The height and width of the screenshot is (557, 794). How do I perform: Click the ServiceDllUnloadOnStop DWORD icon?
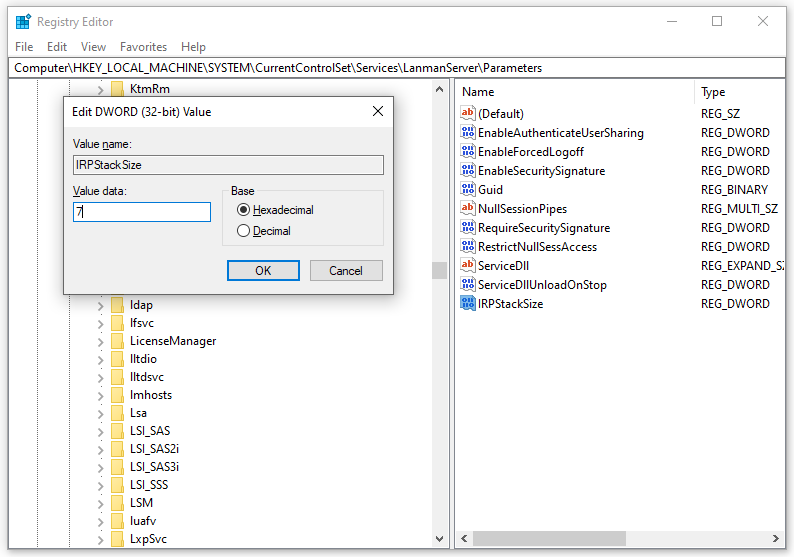pyautogui.click(x=467, y=285)
